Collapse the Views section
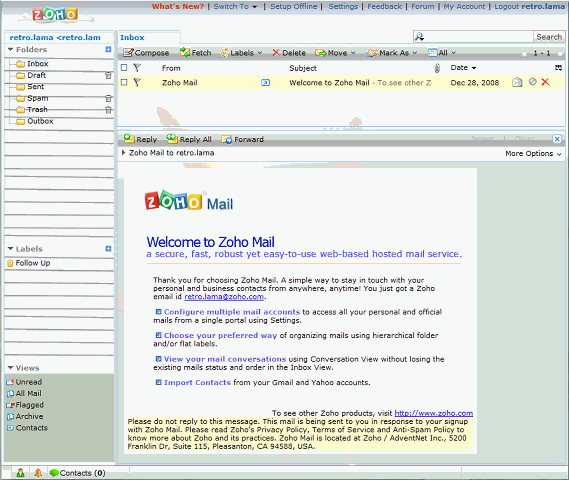 [x=11, y=368]
